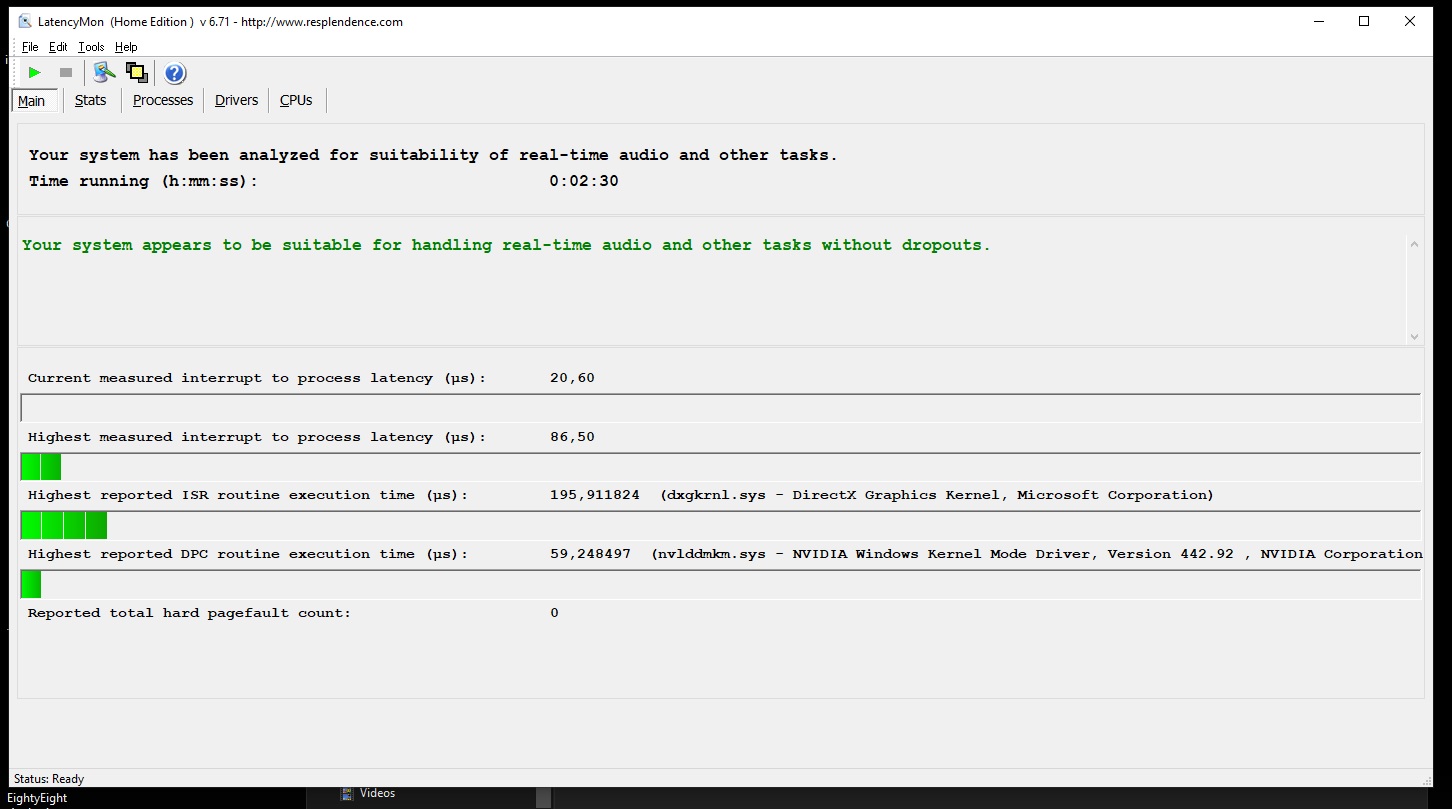The height and width of the screenshot is (809, 1452).
Task: Open the Videos window from the taskbar
Action: [378, 793]
